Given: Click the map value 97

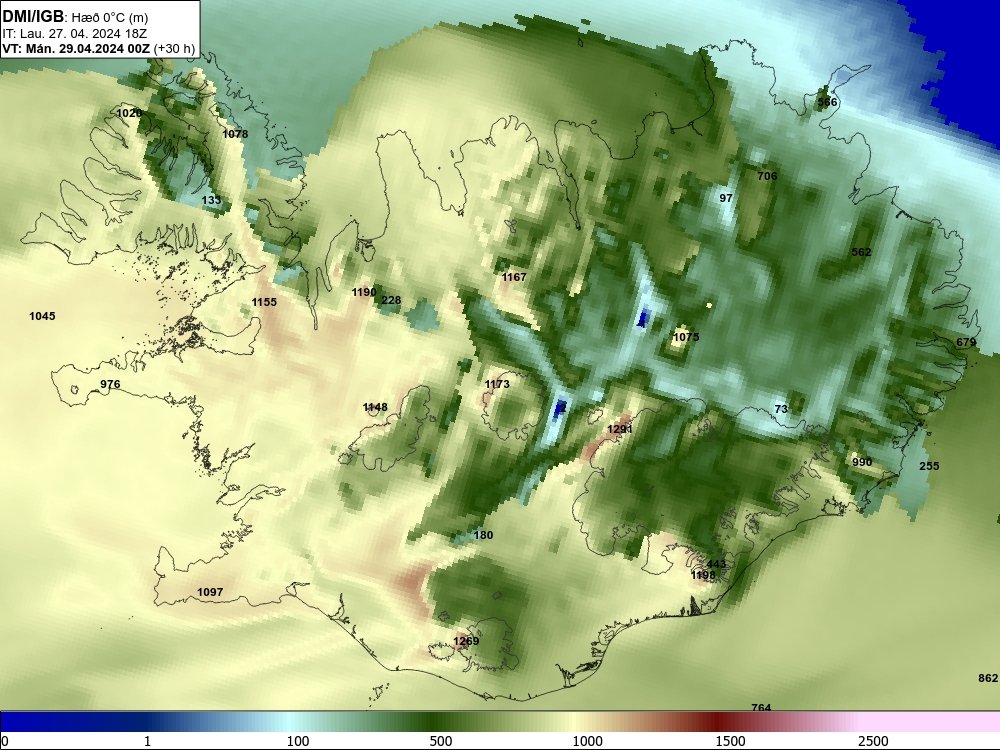Looking at the screenshot, I should 726,198.
